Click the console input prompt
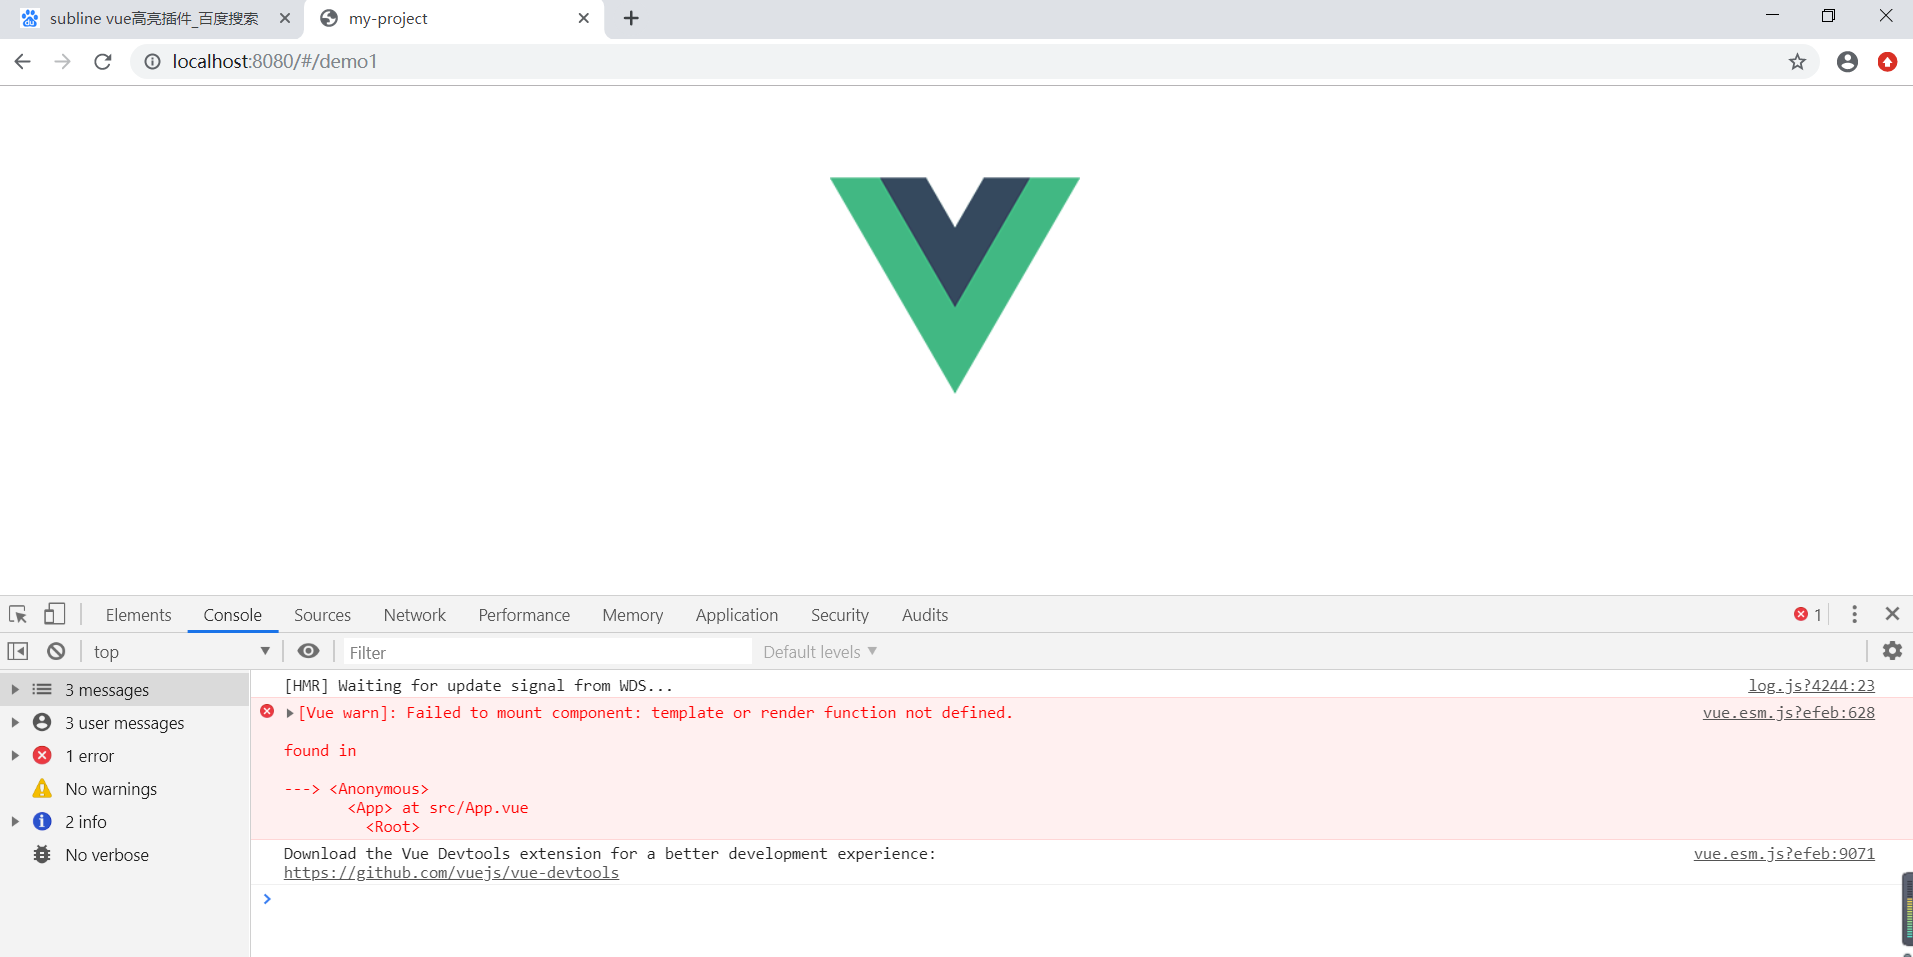1913x957 pixels. 1080,899
